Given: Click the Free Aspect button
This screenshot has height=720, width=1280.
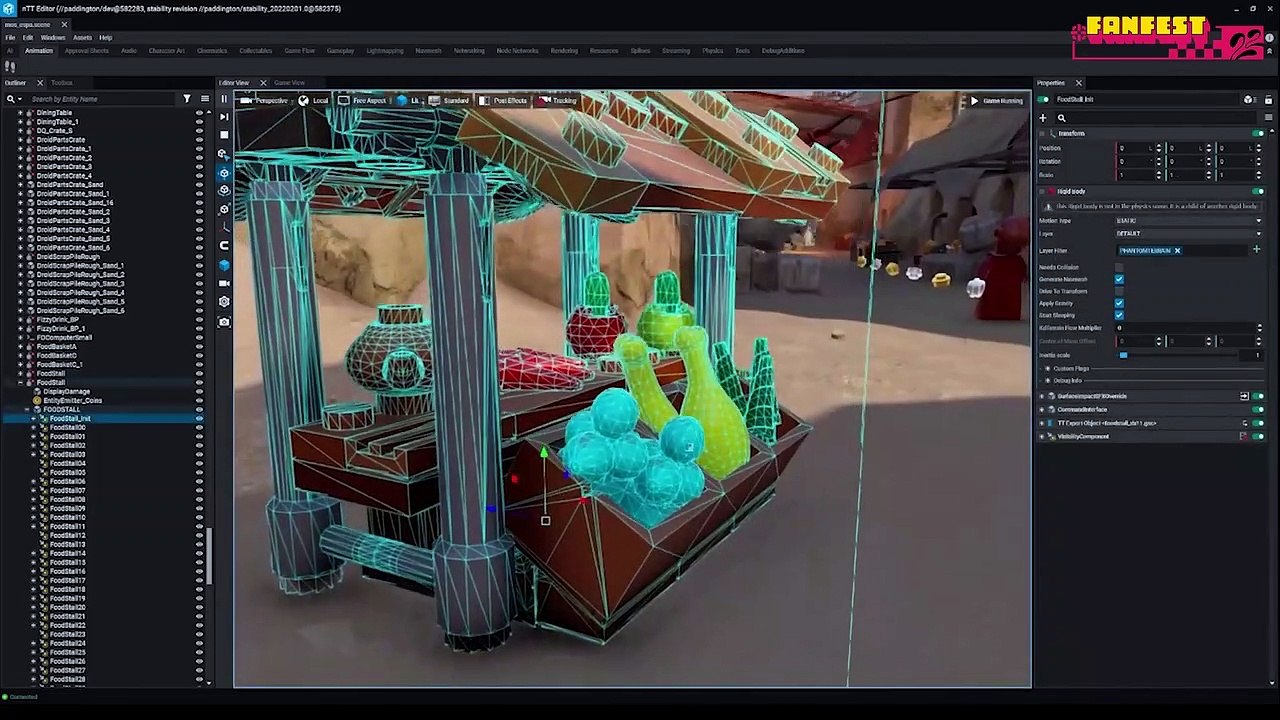Looking at the screenshot, I should pos(362,100).
